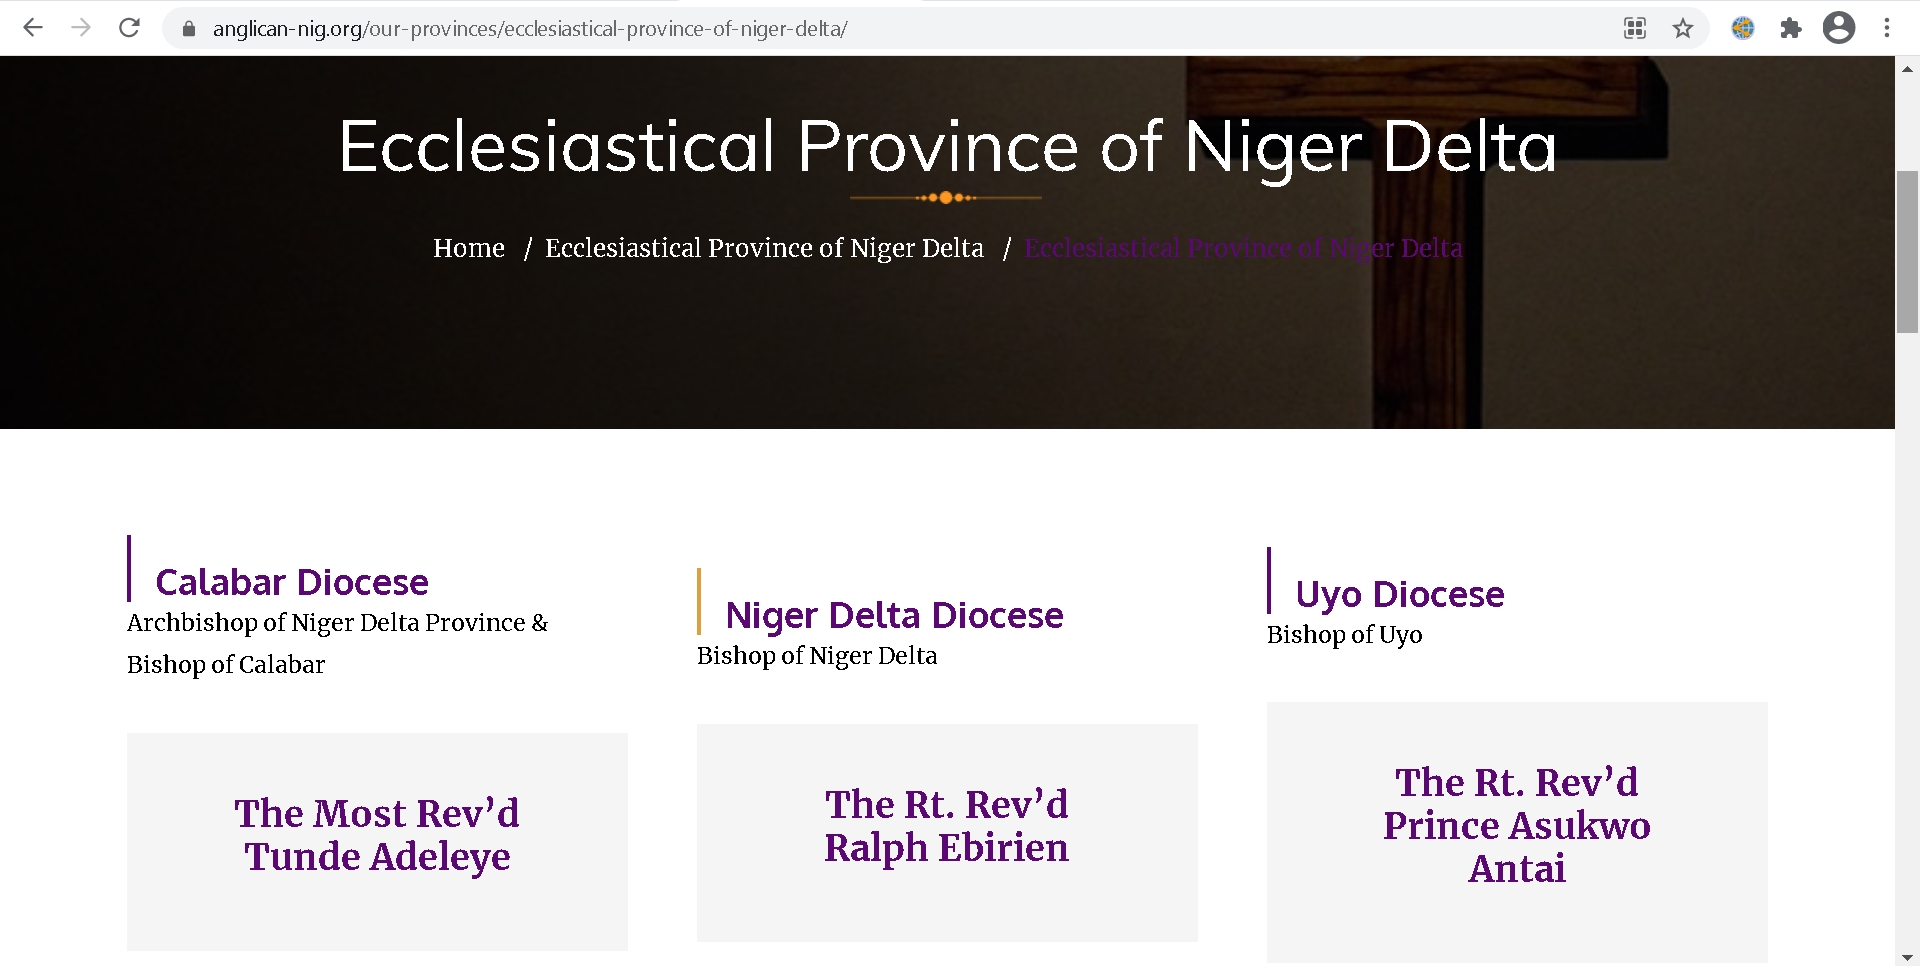This screenshot has width=1920, height=966.
Task: Select the Uyo Diocese heading
Action: tap(1400, 594)
